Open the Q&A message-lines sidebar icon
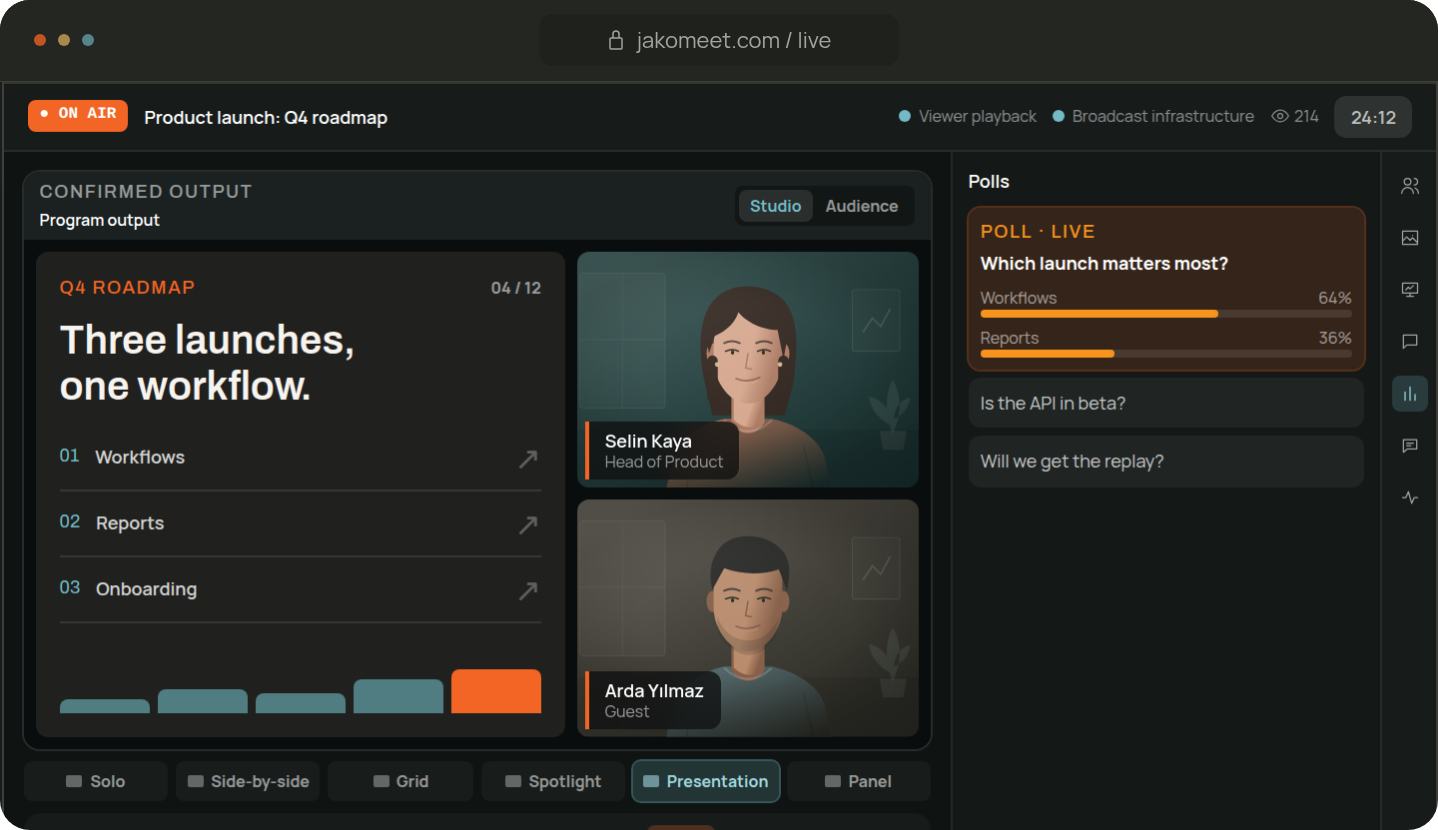 [1410, 446]
